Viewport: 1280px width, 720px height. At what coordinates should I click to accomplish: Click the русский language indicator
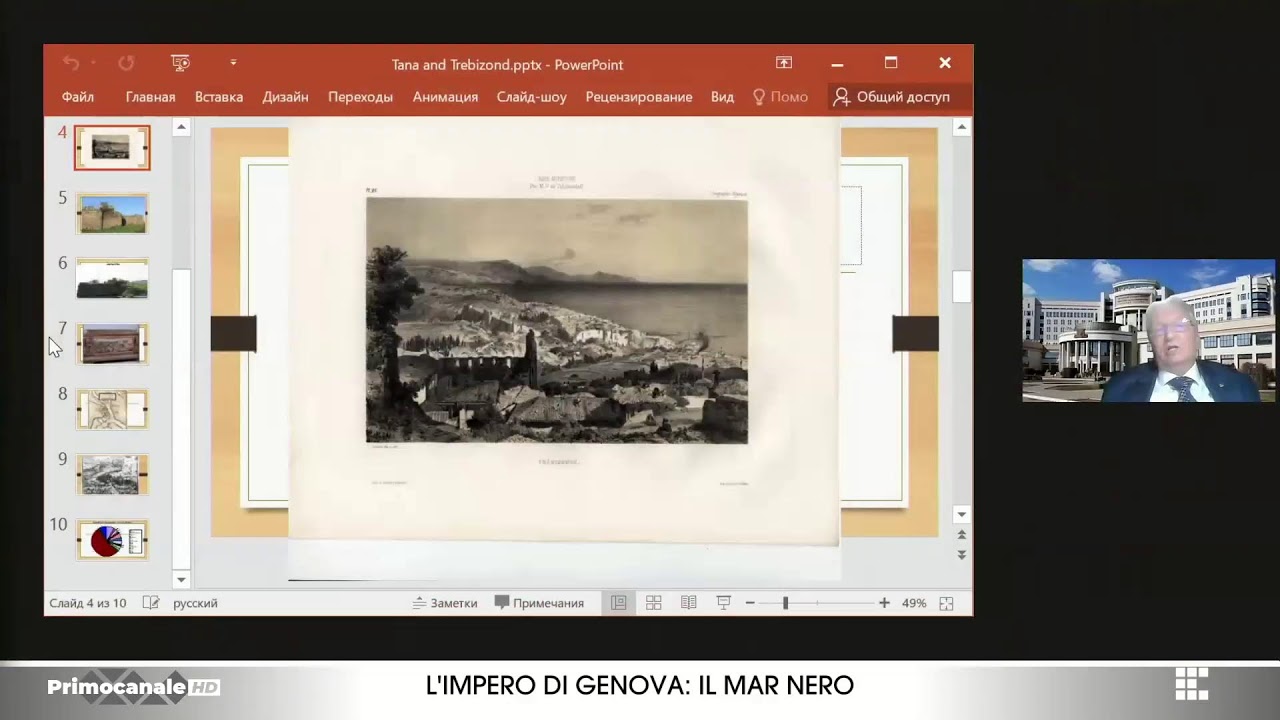(x=195, y=603)
